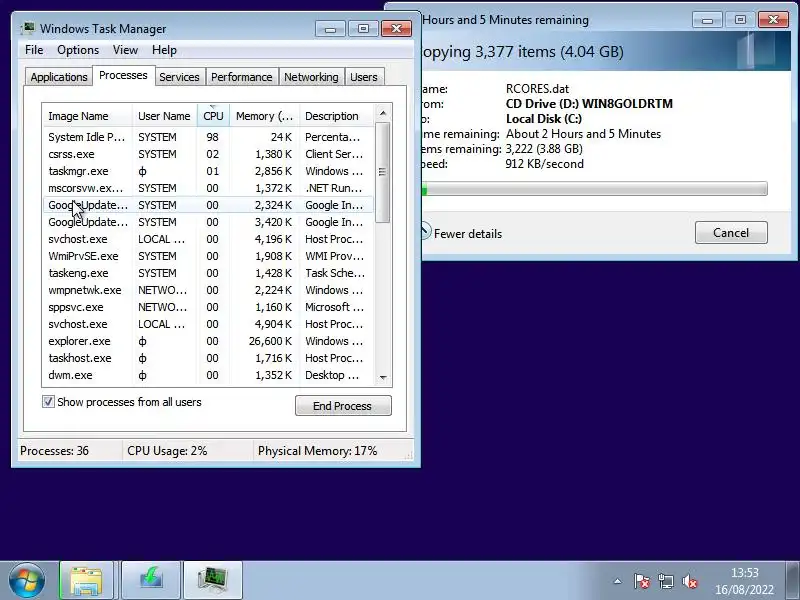This screenshot has width=800, height=600.
Task: Select the wmpnetwk.exe process
Action: pos(208,290)
